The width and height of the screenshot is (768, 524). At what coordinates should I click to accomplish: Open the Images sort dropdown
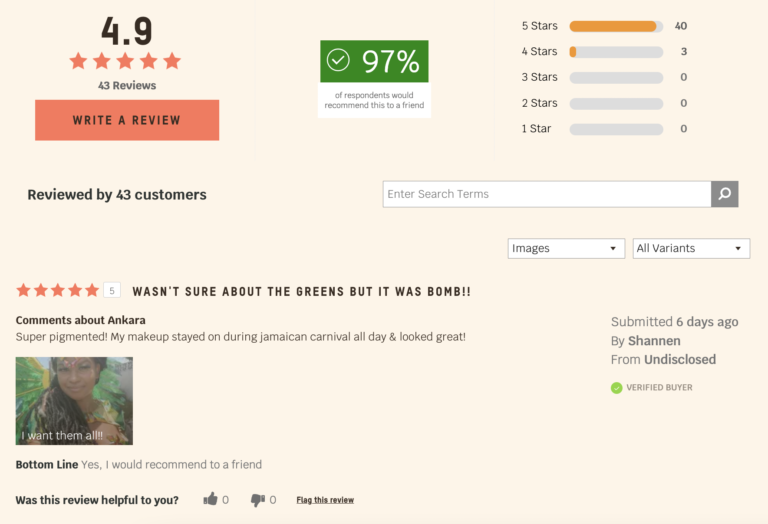(566, 248)
